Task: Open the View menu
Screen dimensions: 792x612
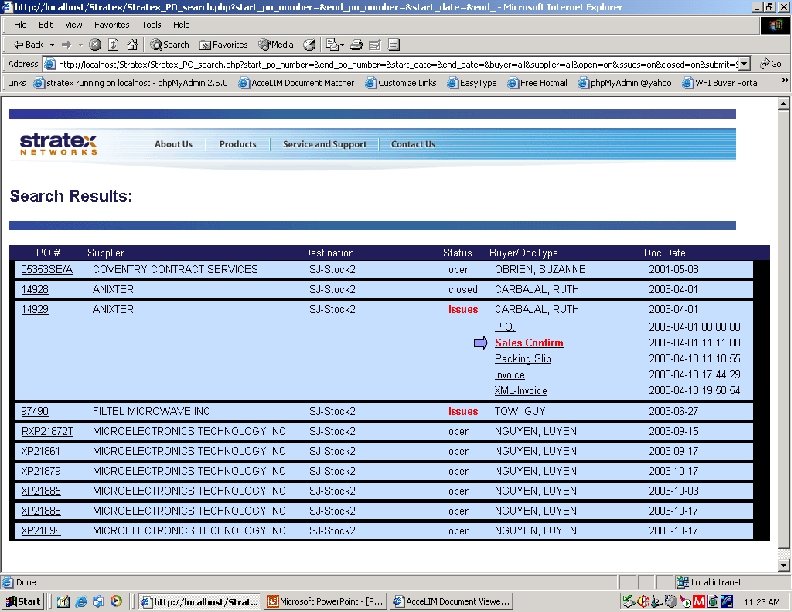Action: click(74, 25)
